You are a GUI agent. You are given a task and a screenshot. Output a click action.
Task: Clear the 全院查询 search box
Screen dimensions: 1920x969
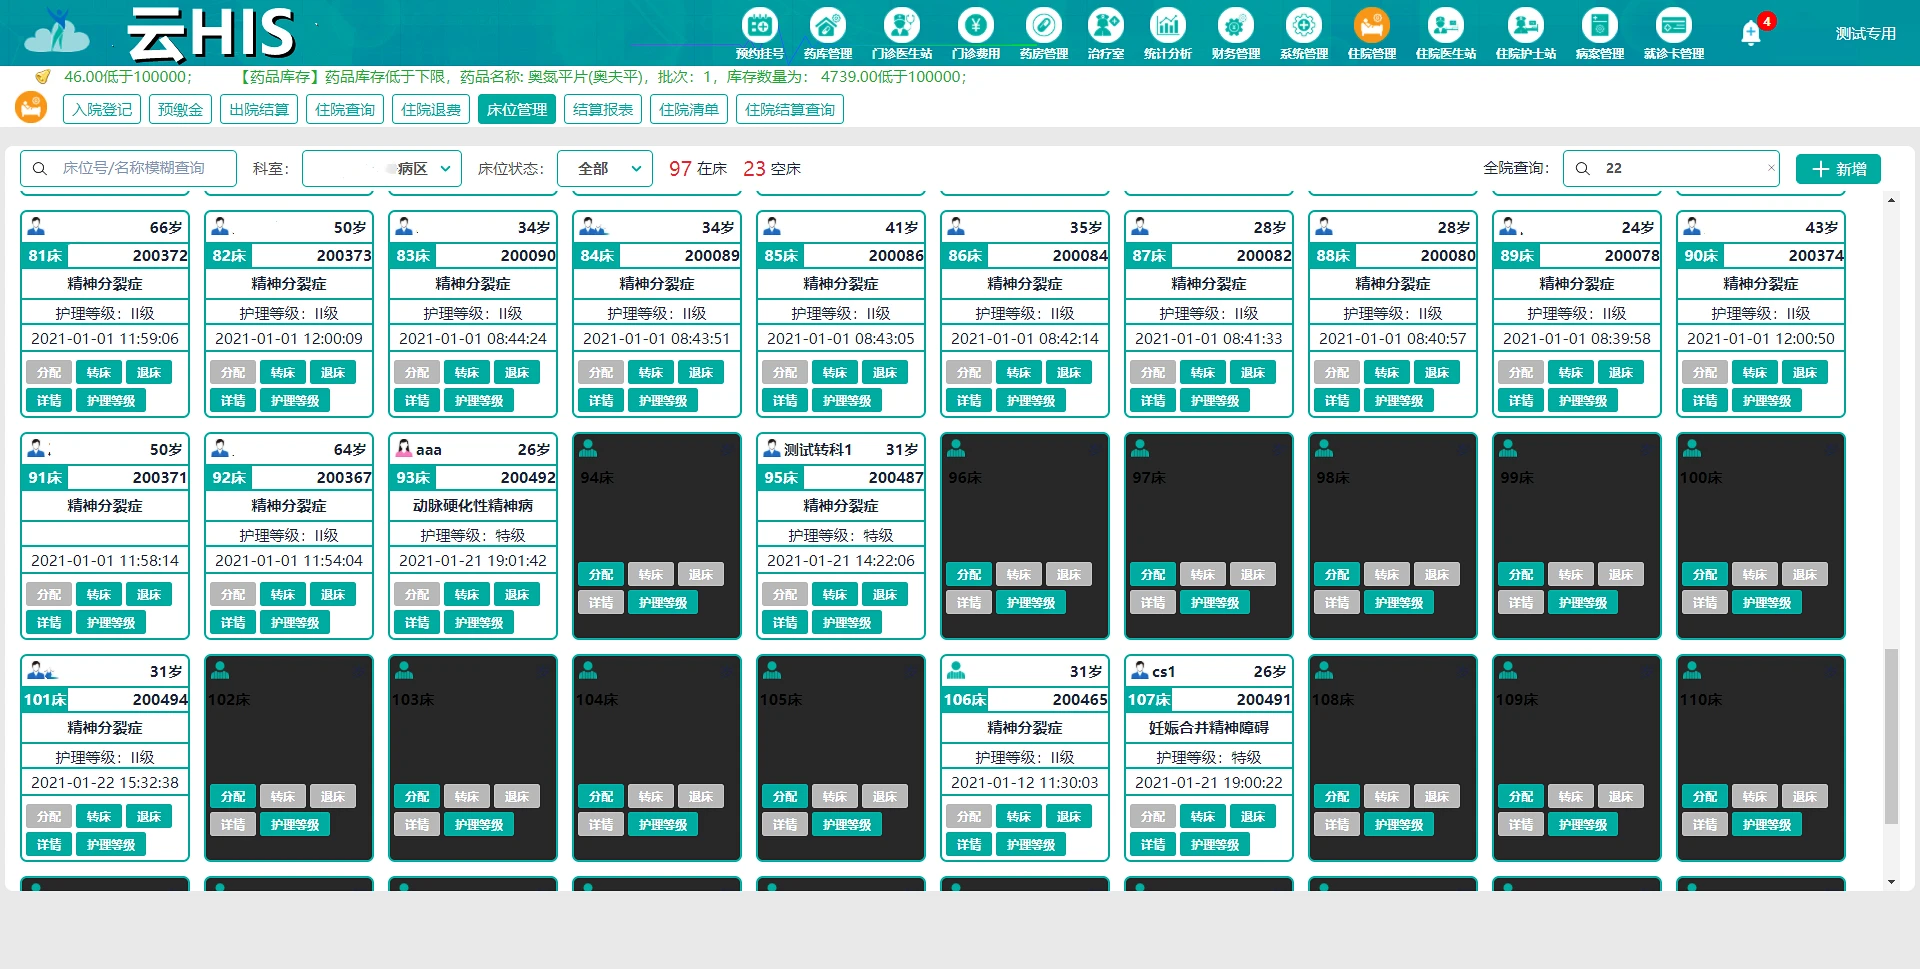click(1771, 168)
